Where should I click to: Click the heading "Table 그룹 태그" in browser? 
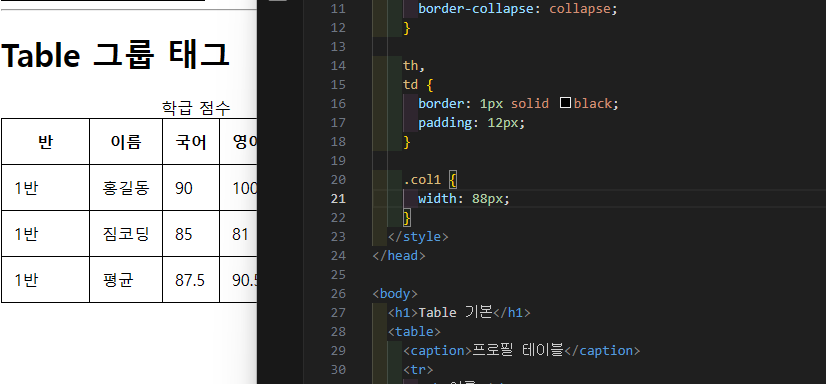click(115, 55)
